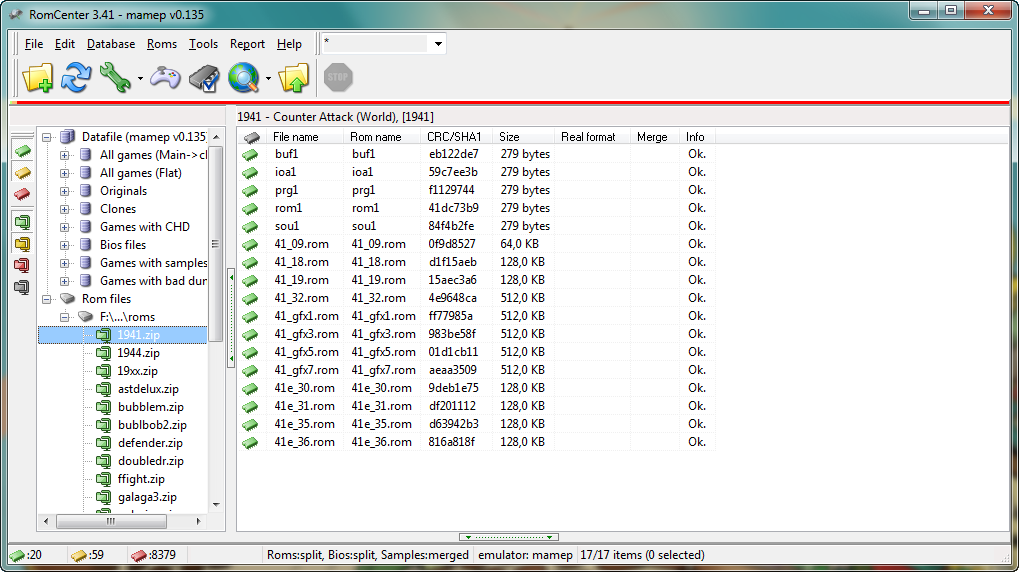Click the globe magnifier search icon
The width and height of the screenshot is (1019, 572).
(243, 77)
